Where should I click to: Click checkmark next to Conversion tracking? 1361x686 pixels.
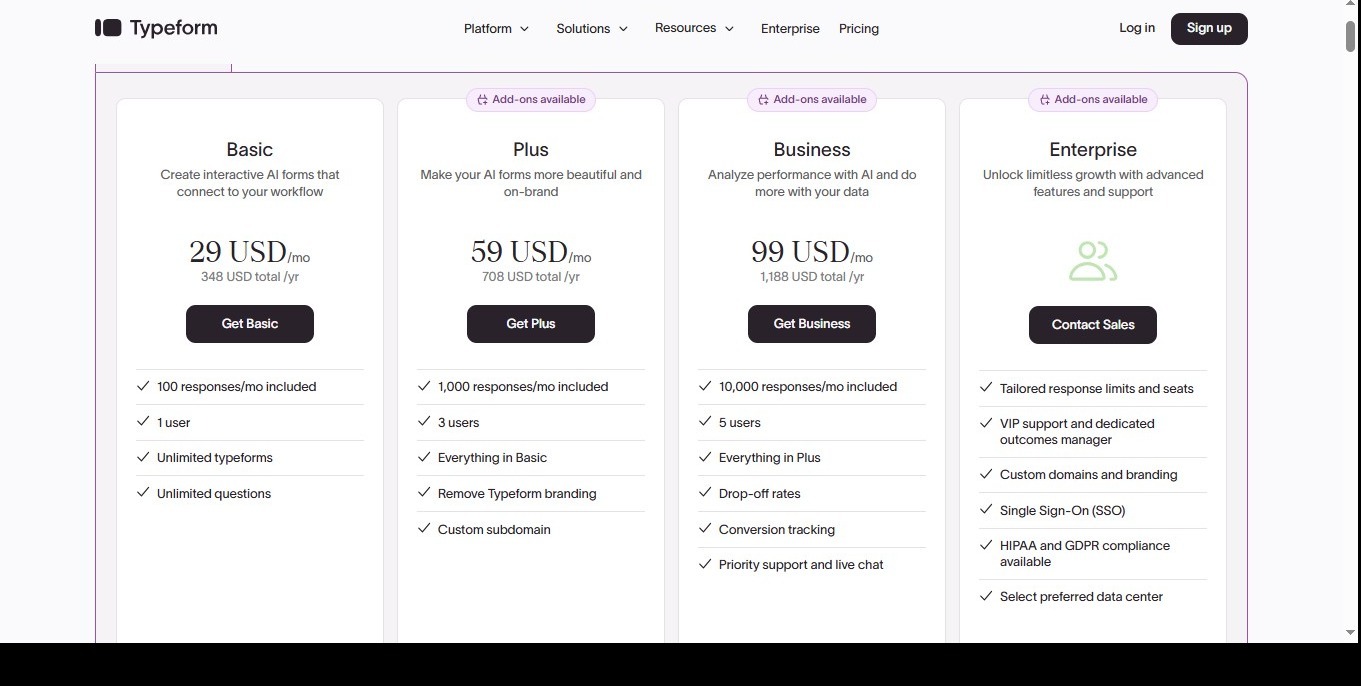tap(705, 529)
